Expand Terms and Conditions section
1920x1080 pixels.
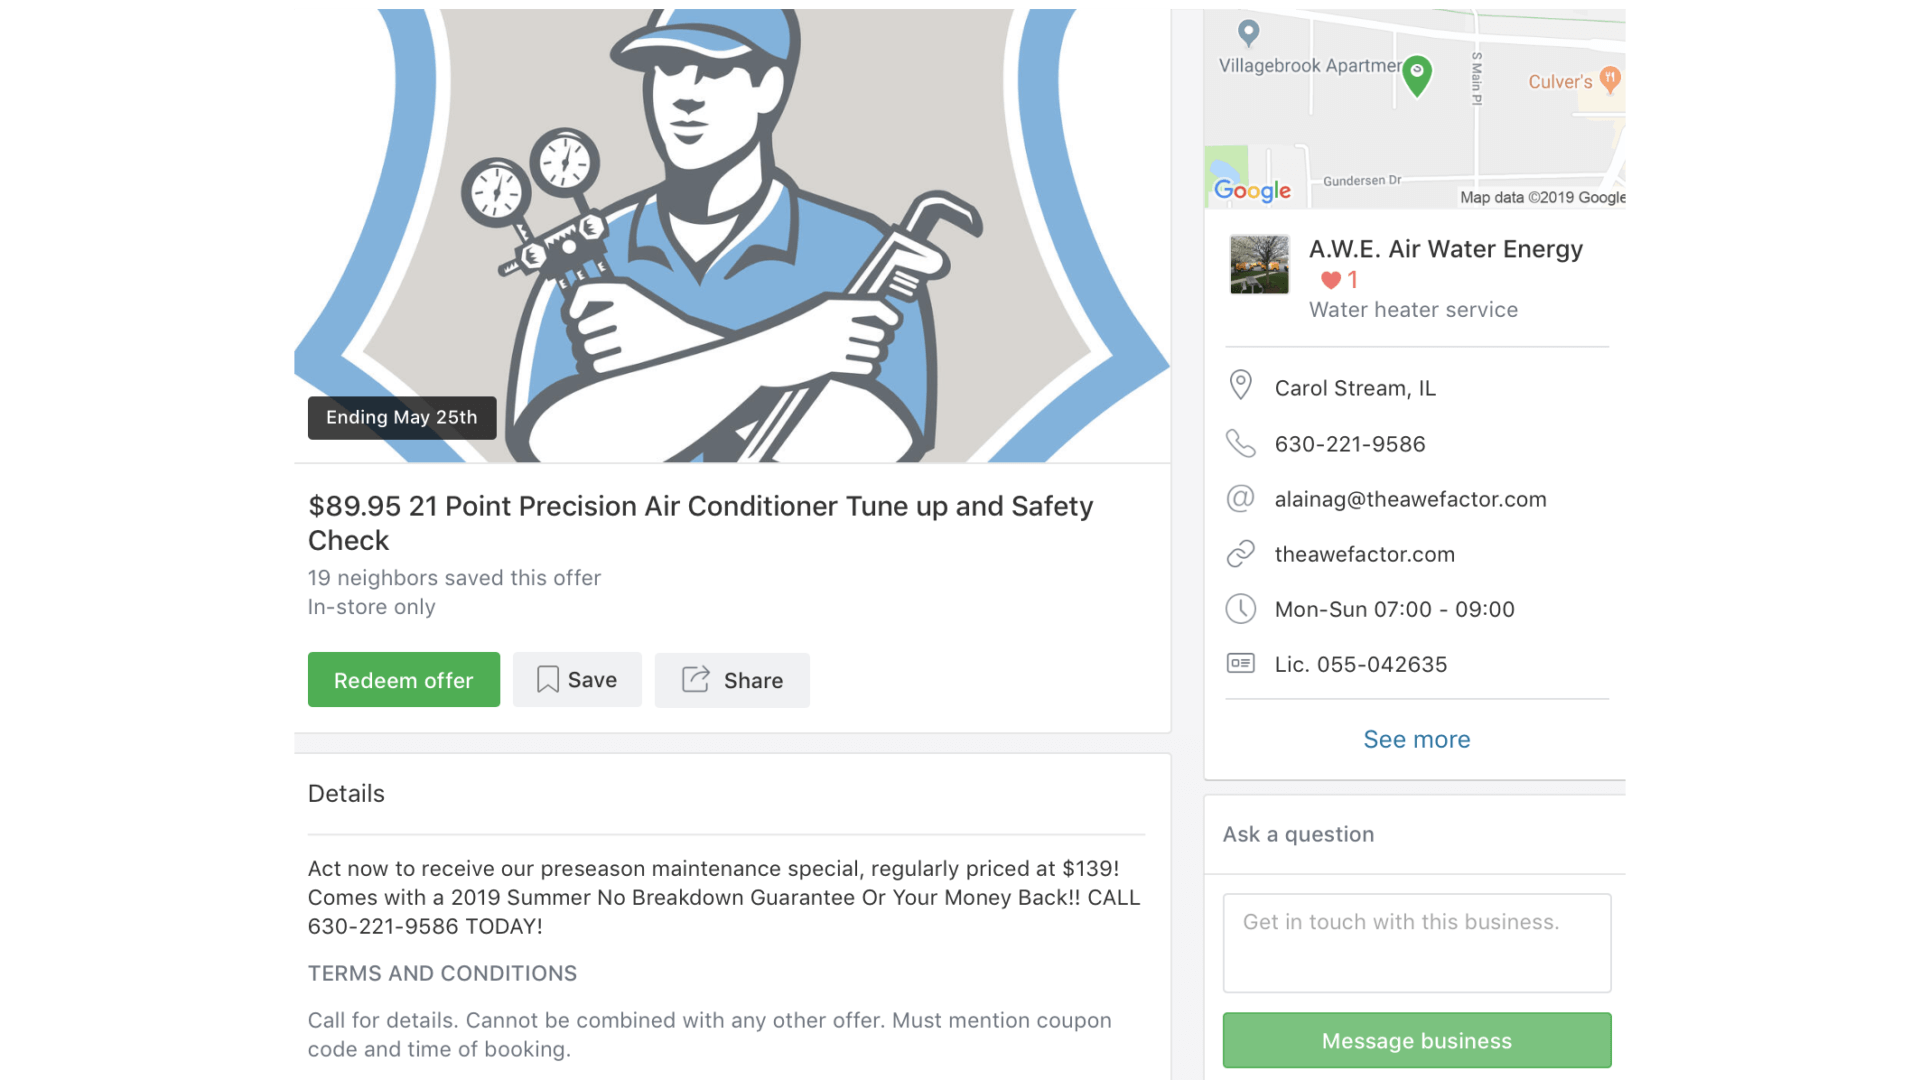[x=442, y=973]
